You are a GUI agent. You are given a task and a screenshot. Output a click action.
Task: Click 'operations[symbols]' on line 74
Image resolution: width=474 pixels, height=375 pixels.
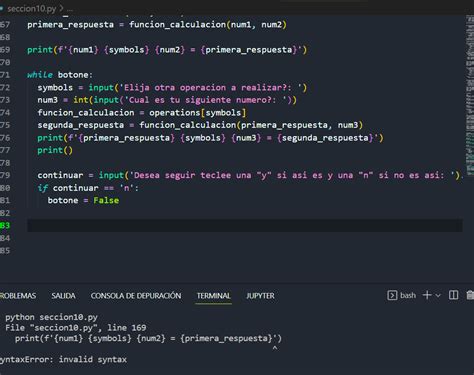coord(197,113)
